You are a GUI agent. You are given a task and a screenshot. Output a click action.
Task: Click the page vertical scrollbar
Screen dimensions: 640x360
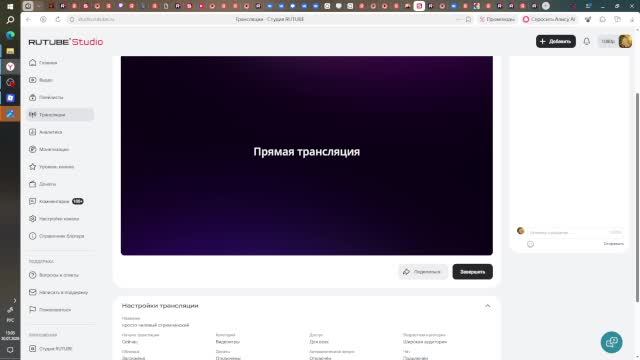[637, 197]
